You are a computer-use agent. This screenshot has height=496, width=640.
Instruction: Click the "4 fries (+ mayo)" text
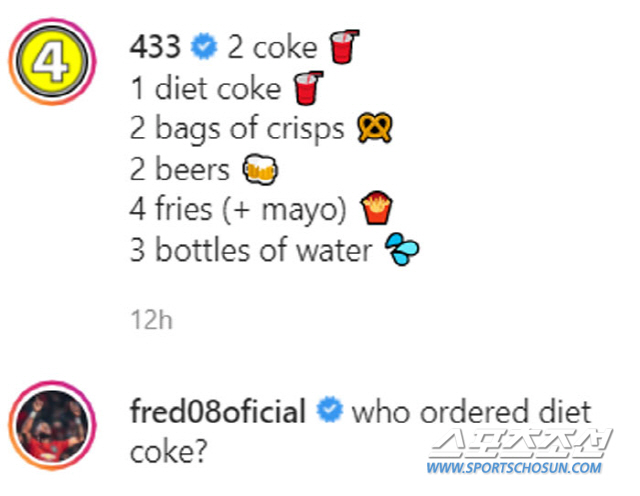click(238, 211)
